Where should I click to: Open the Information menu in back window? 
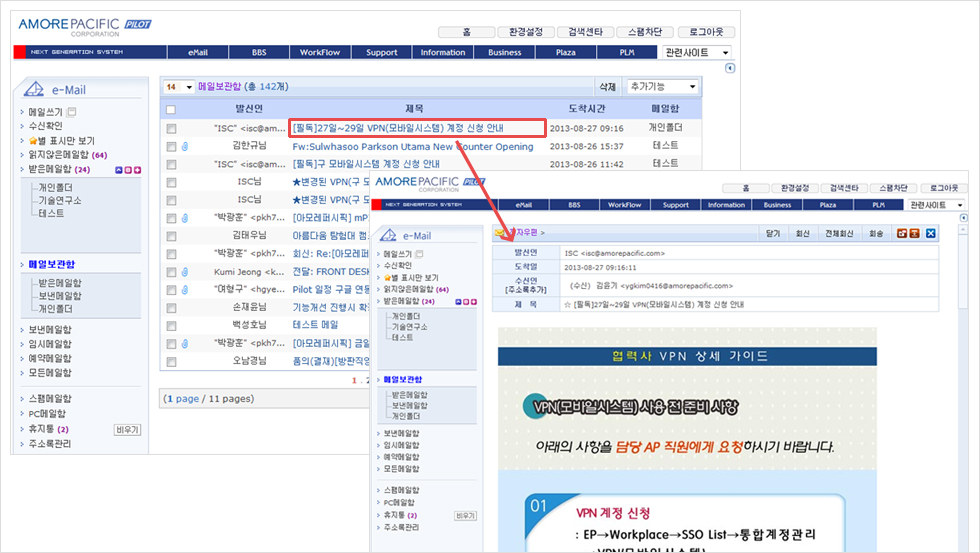pos(442,52)
